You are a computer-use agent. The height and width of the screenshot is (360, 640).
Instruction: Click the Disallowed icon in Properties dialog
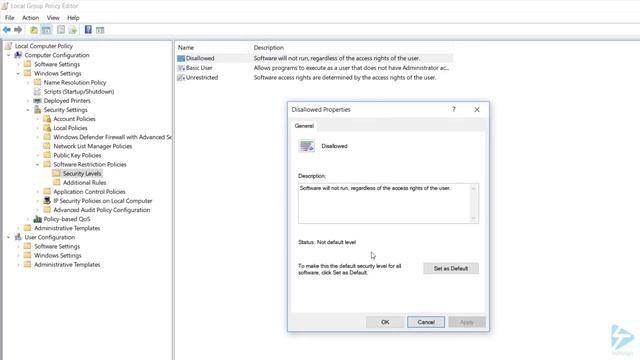pyautogui.click(x=307, y=146)
